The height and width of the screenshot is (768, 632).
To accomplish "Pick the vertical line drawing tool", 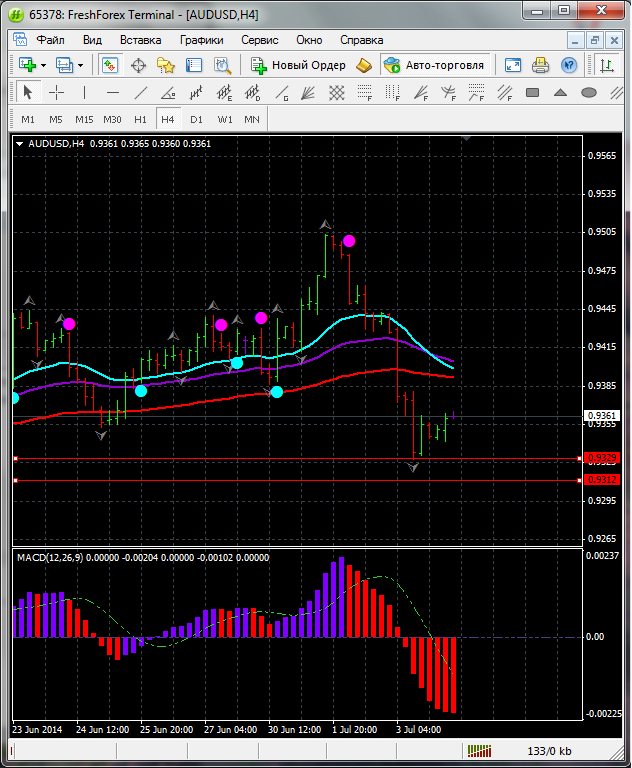I will (85, 93).
